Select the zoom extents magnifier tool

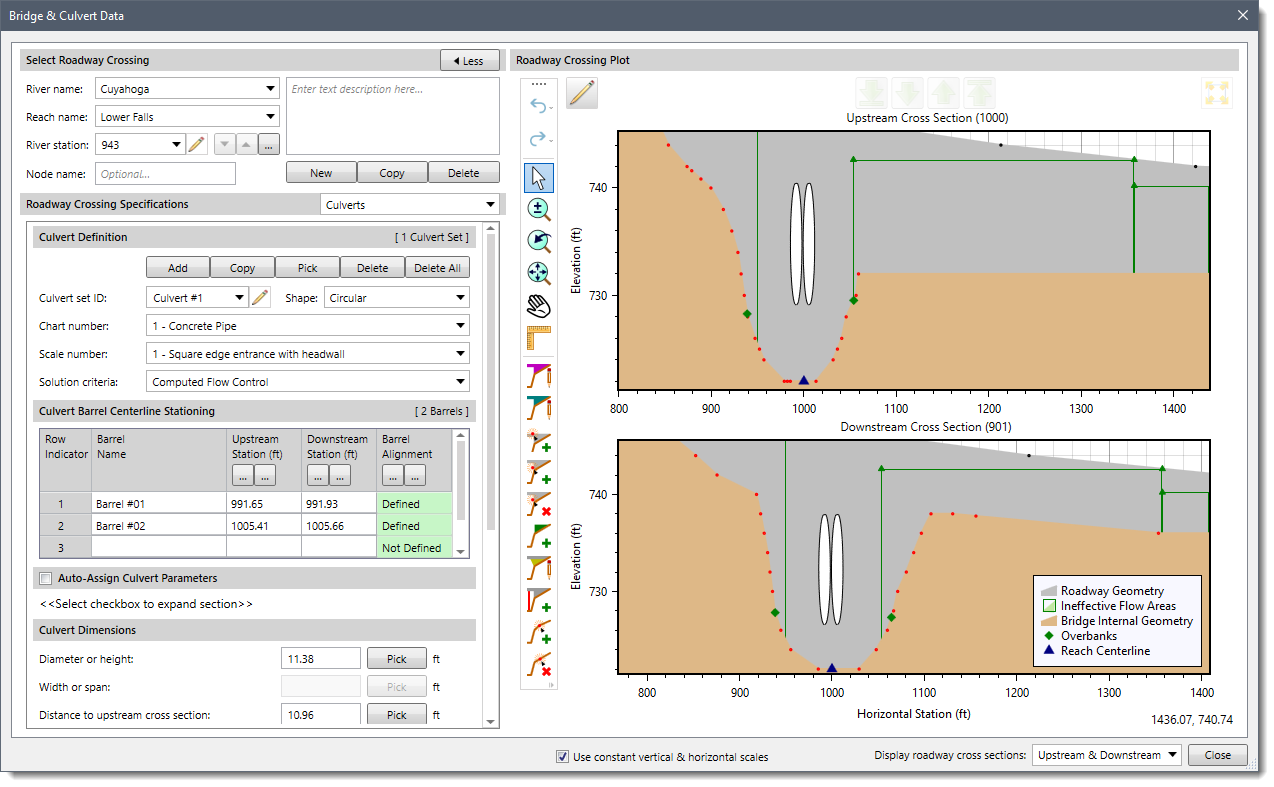pyautogui.click(x=538, y=273)
